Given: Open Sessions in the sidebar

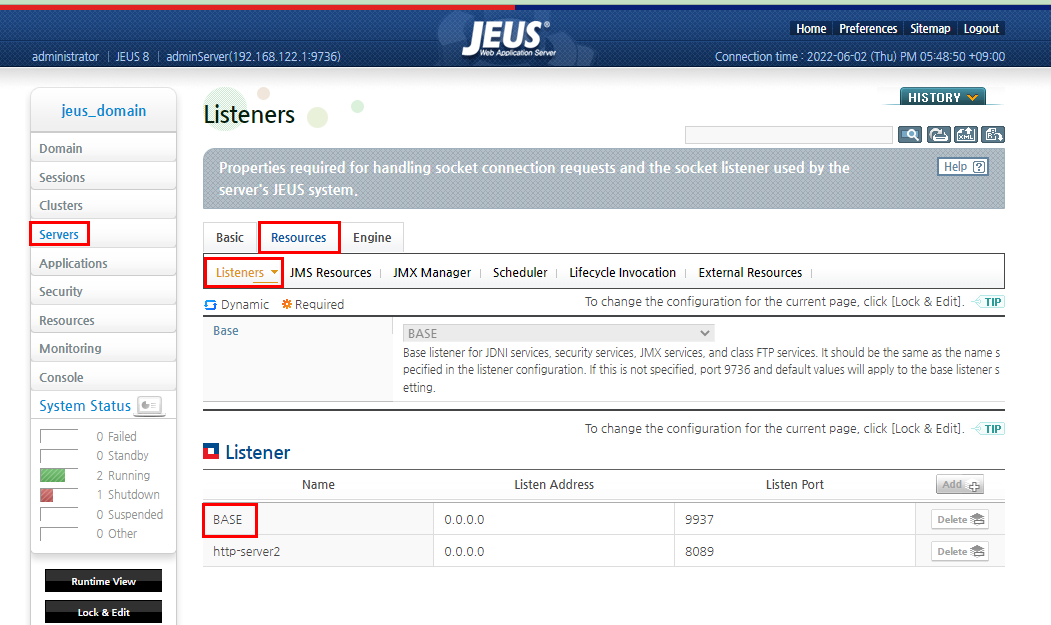Looking at the screenshot, I should (x=103, y=177).
